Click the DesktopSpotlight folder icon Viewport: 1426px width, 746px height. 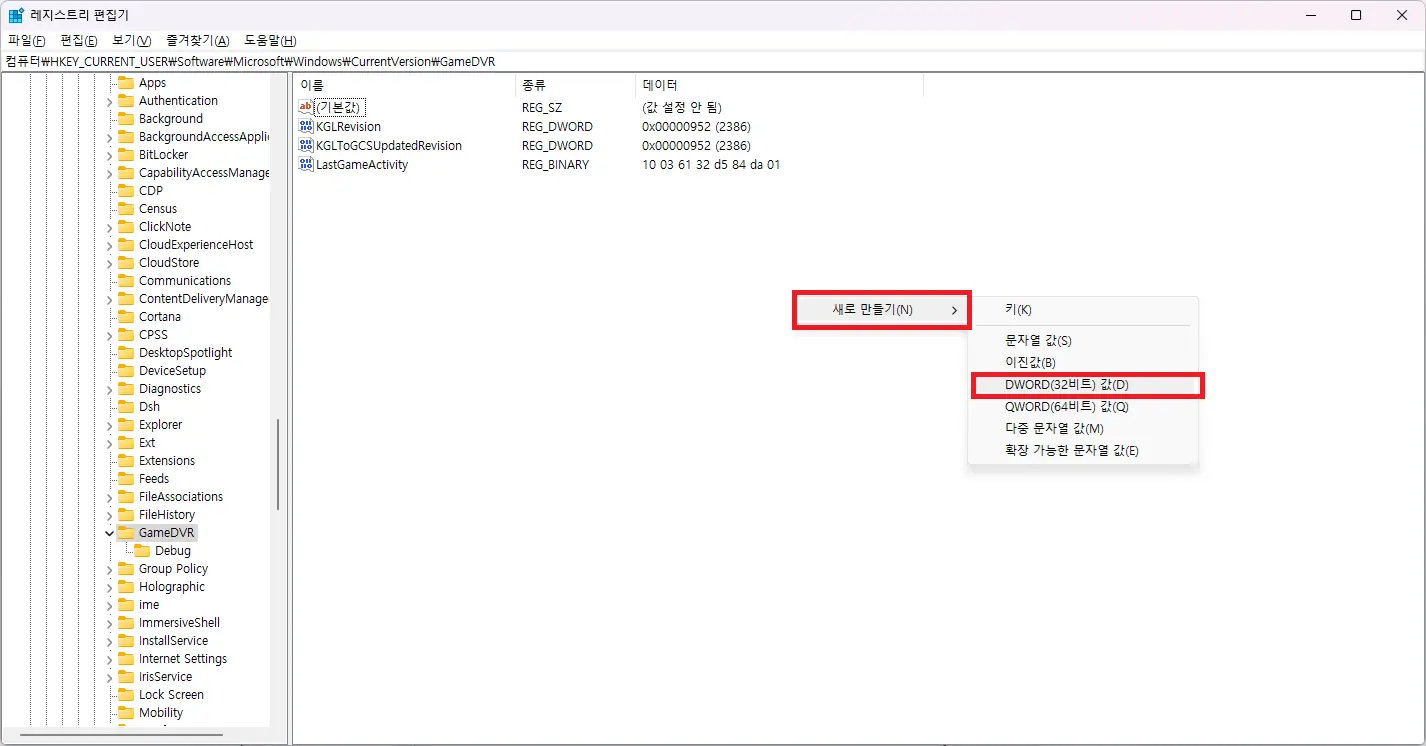pyautogui.click(x=126, y=353)
